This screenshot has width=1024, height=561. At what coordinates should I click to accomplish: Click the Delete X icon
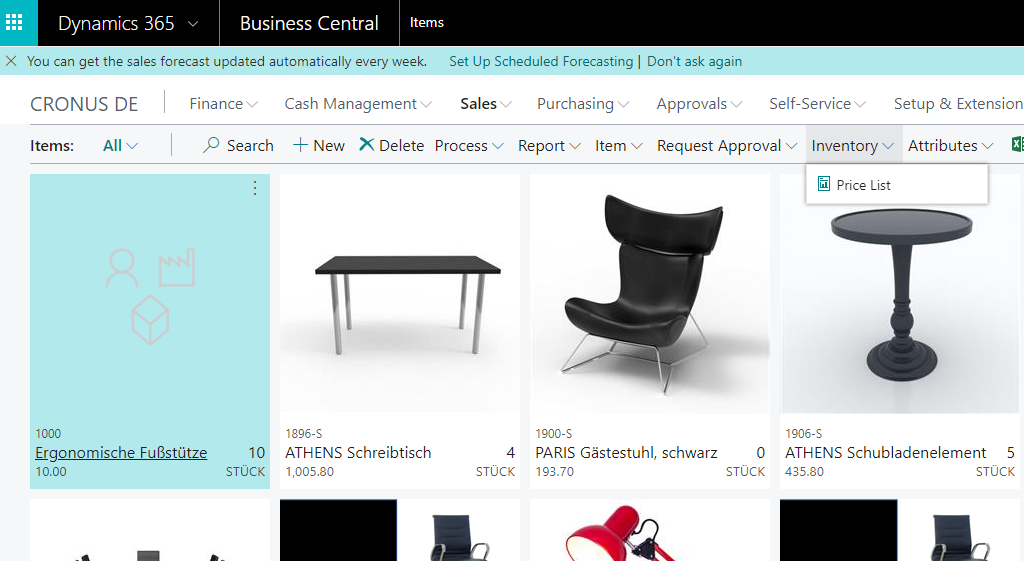pyautogui.click(x=367, y=145)
